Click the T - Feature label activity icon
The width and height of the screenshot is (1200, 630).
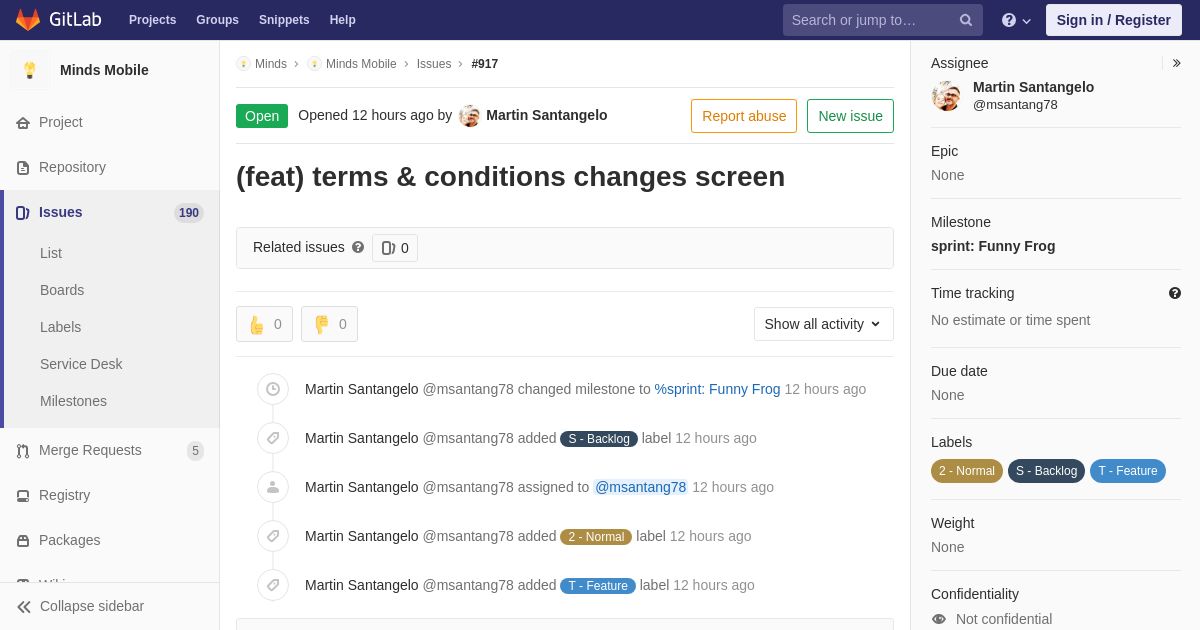tap(273, 585)
